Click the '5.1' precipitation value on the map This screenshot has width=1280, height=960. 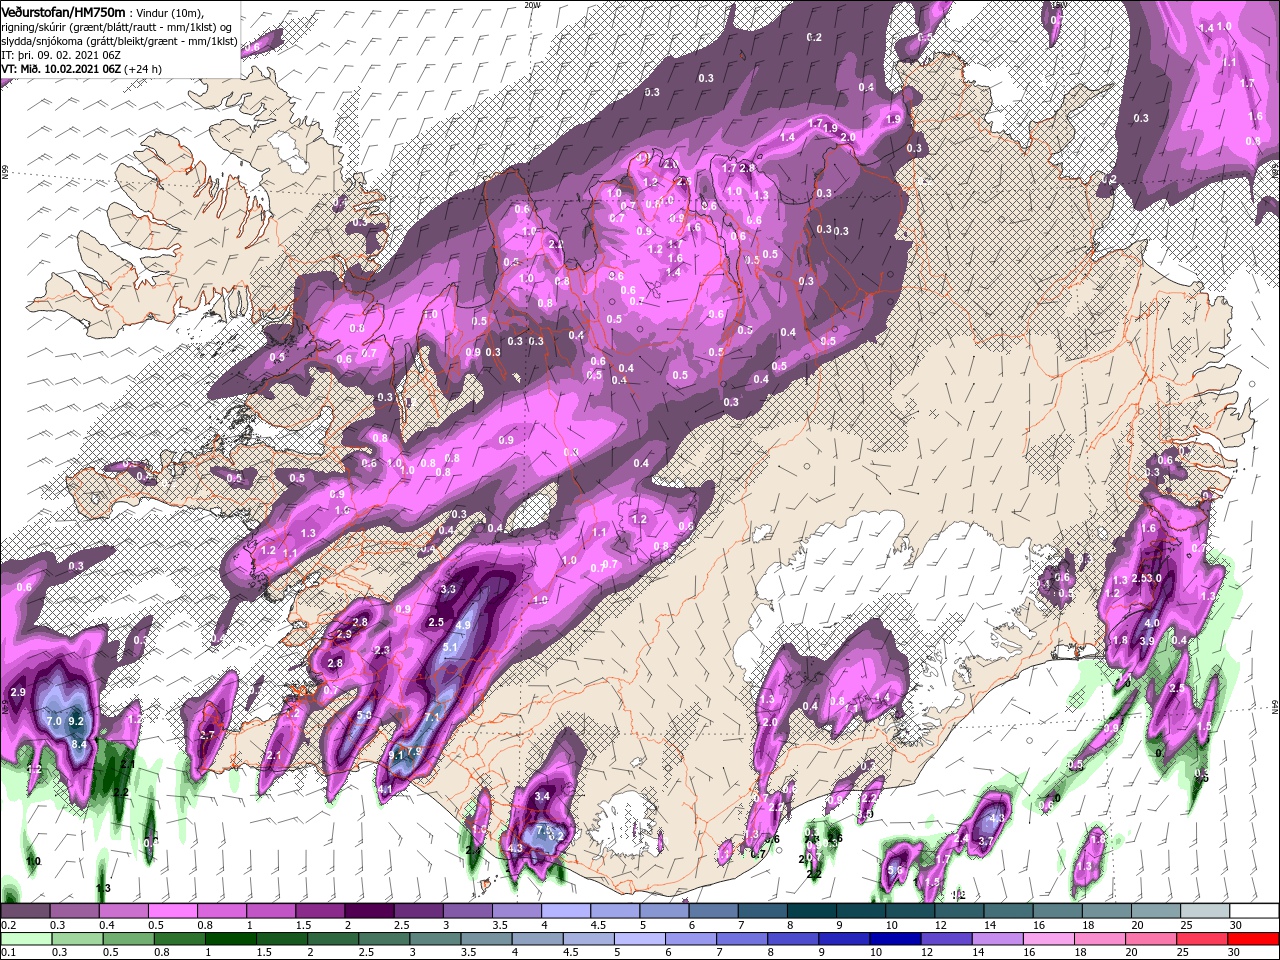point(449,648)
